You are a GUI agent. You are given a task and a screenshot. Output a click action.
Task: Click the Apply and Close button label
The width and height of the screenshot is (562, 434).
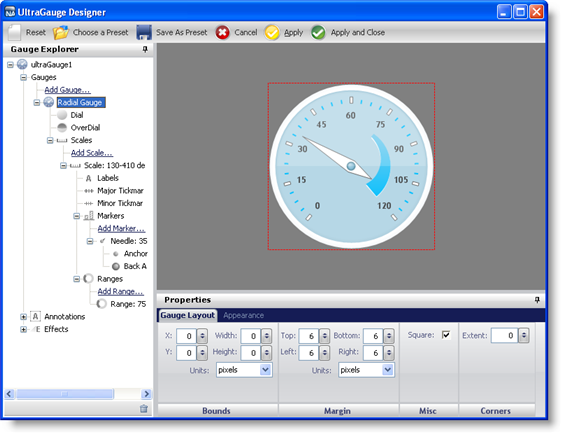(x=358, y=32)
